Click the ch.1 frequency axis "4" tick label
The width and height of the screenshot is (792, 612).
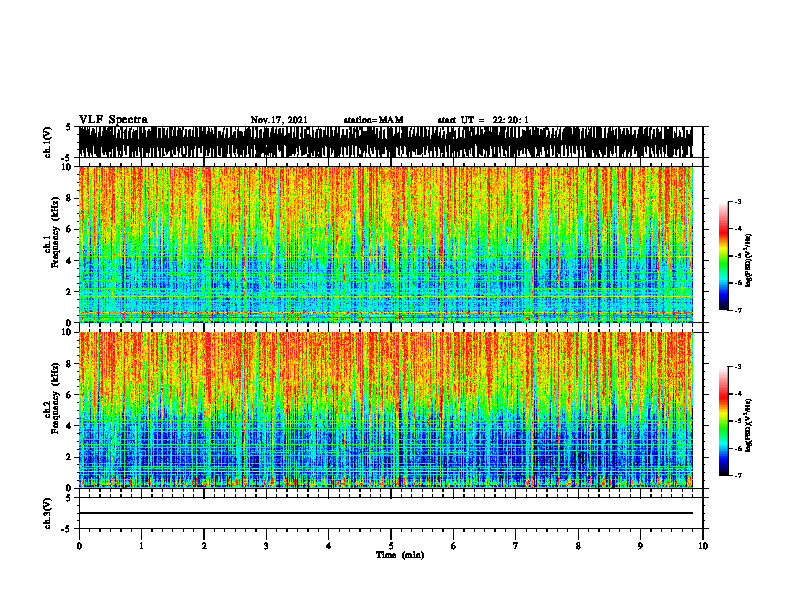(x=70, y=261)
